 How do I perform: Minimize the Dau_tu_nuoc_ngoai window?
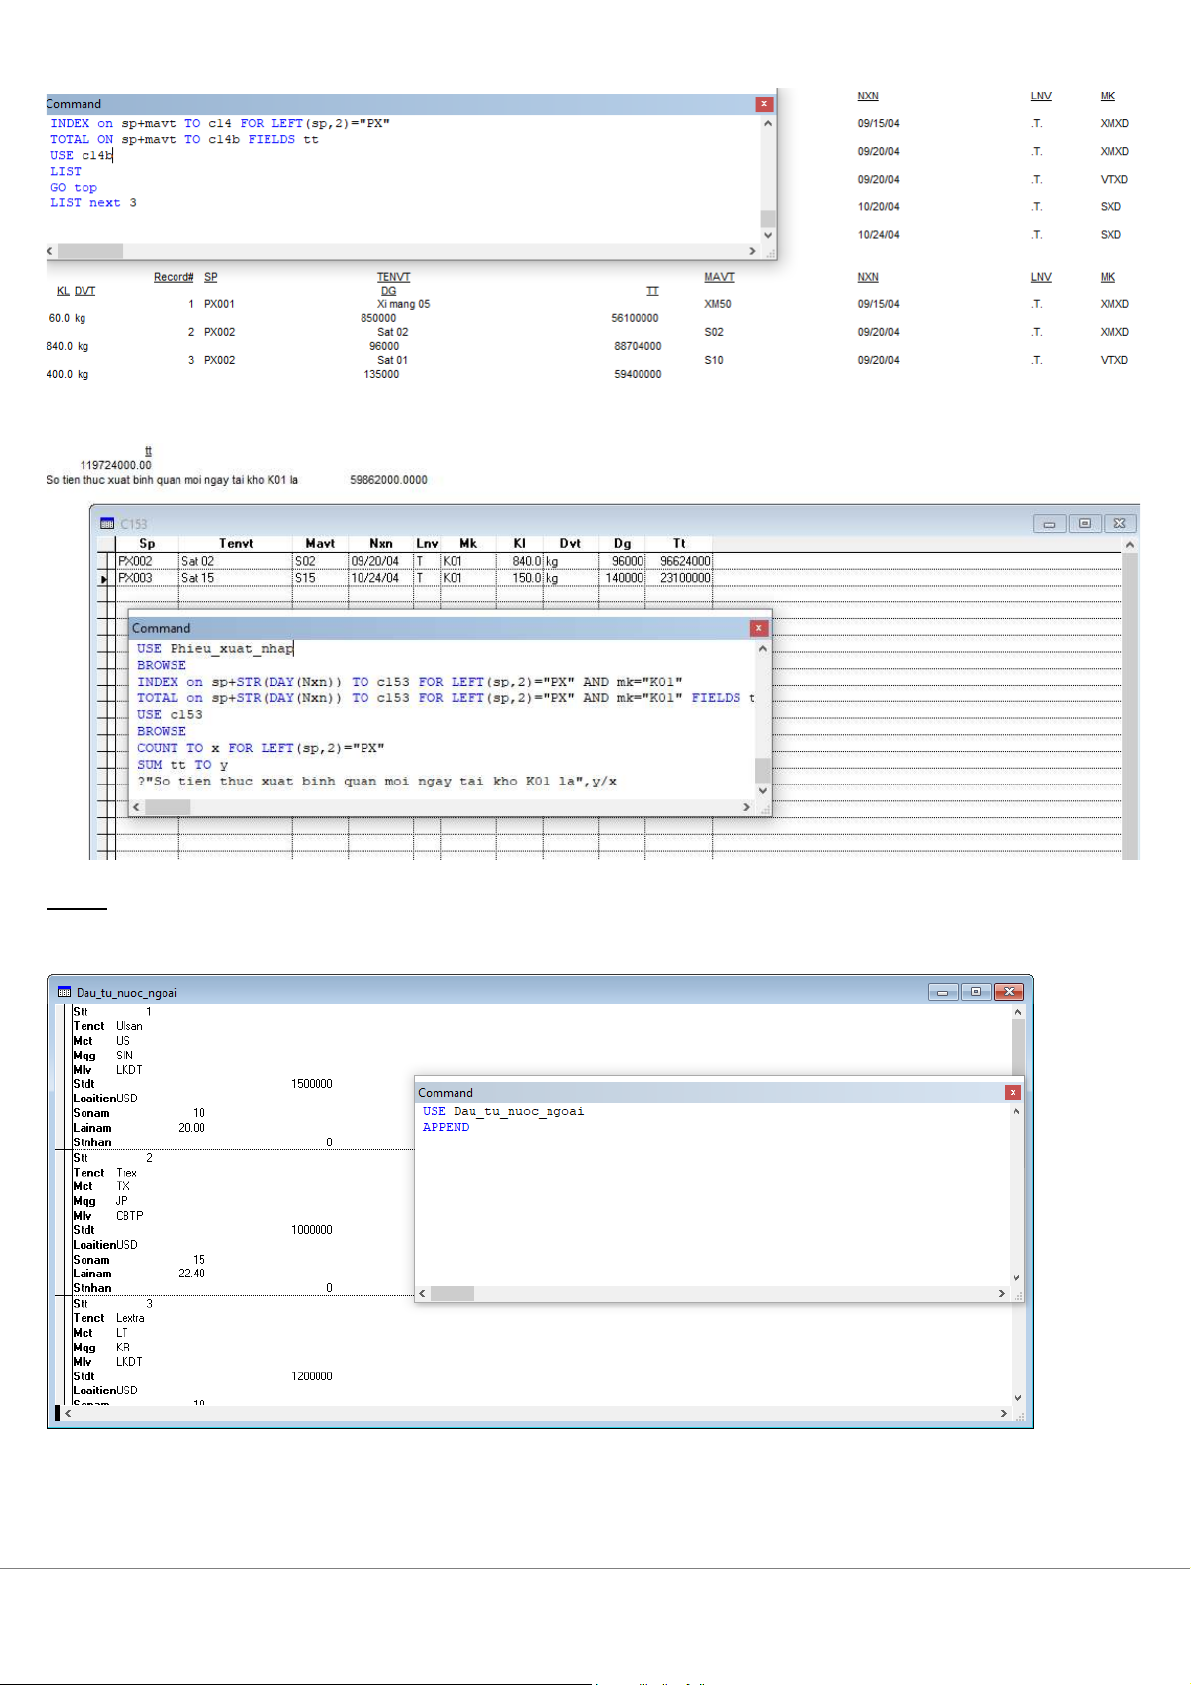[942, 992]
